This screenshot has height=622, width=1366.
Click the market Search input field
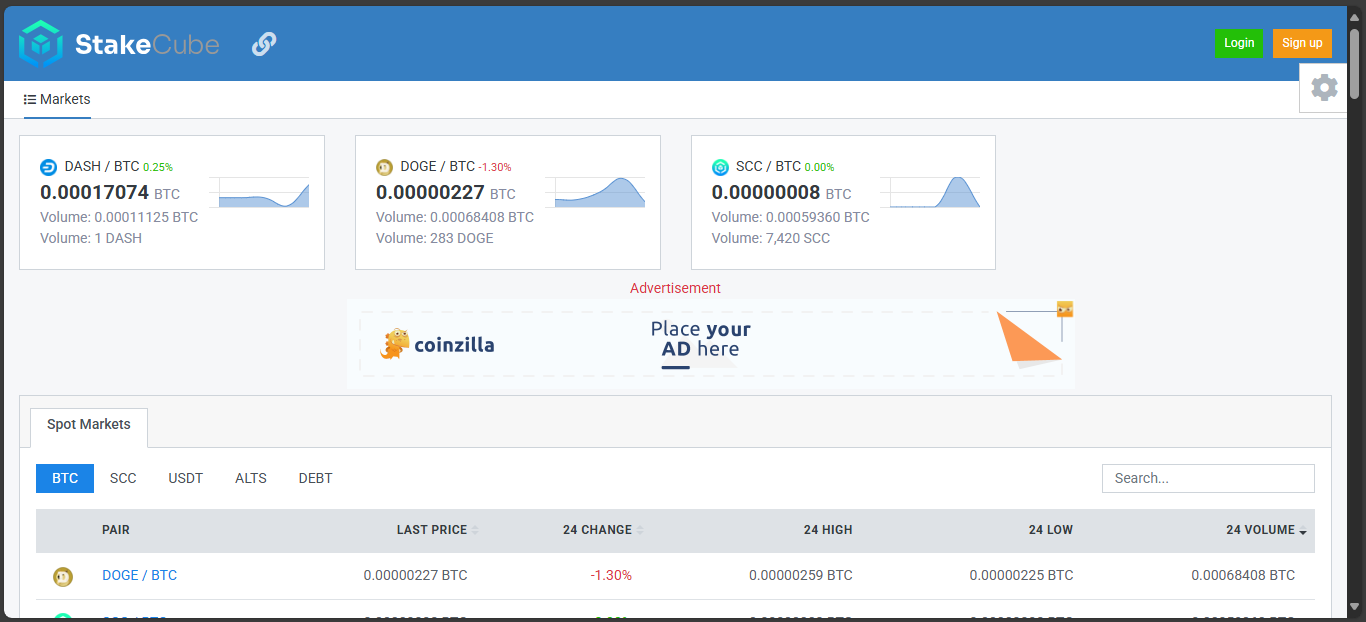pos(1207,478)
